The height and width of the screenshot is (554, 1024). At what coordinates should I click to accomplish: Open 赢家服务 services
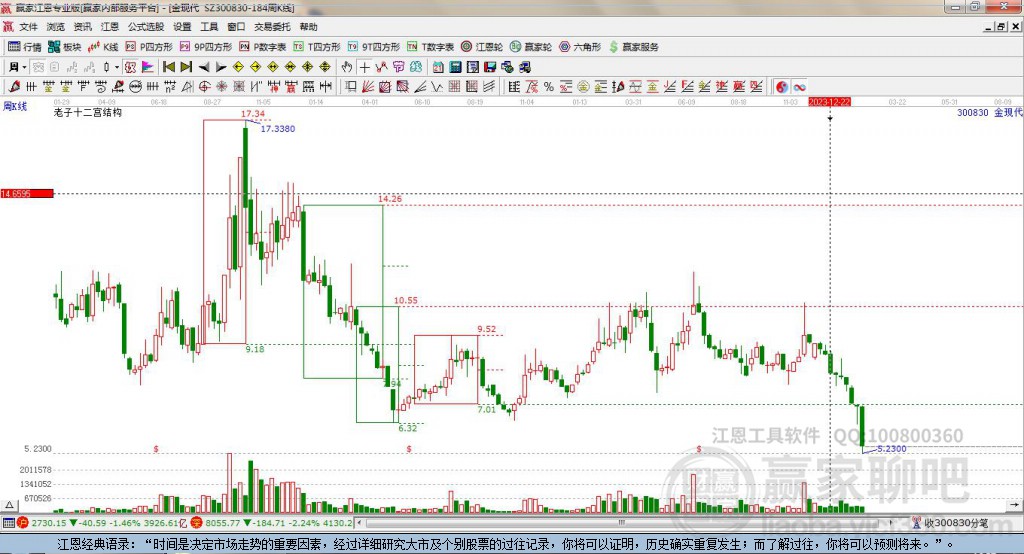(x=633, y=46)
